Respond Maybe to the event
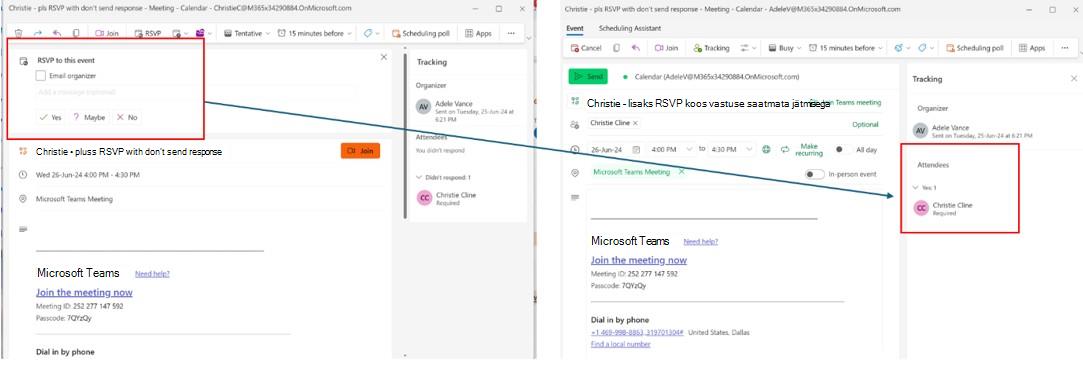The width and height of the screenshot is (1083, 366). pyautogui.click(x=89, y=117)
